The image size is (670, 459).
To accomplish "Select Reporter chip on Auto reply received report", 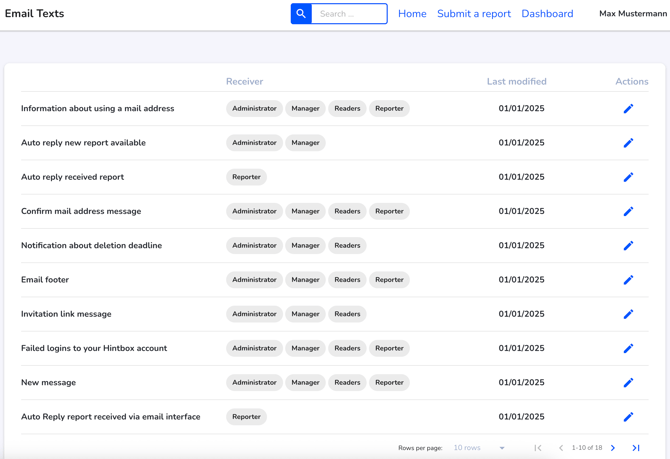I will point(246,177).
